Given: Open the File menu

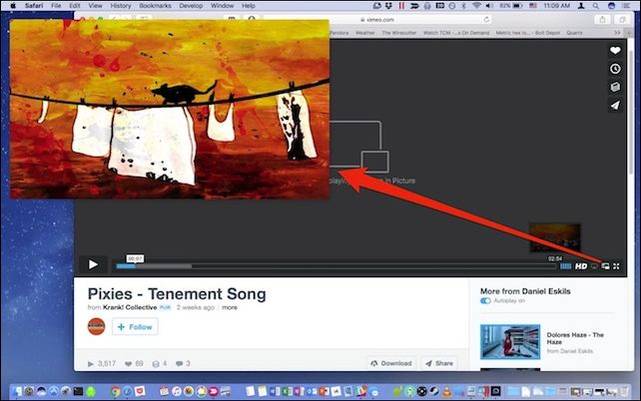Looking at the screenshot, I should tap(56, 6).
